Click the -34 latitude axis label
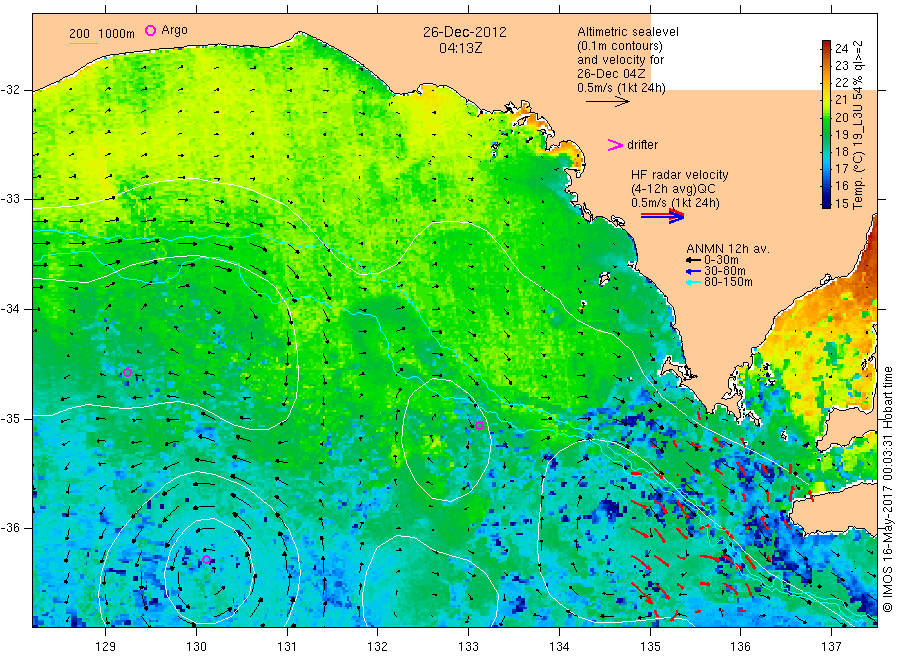 [x=10, y=309]
